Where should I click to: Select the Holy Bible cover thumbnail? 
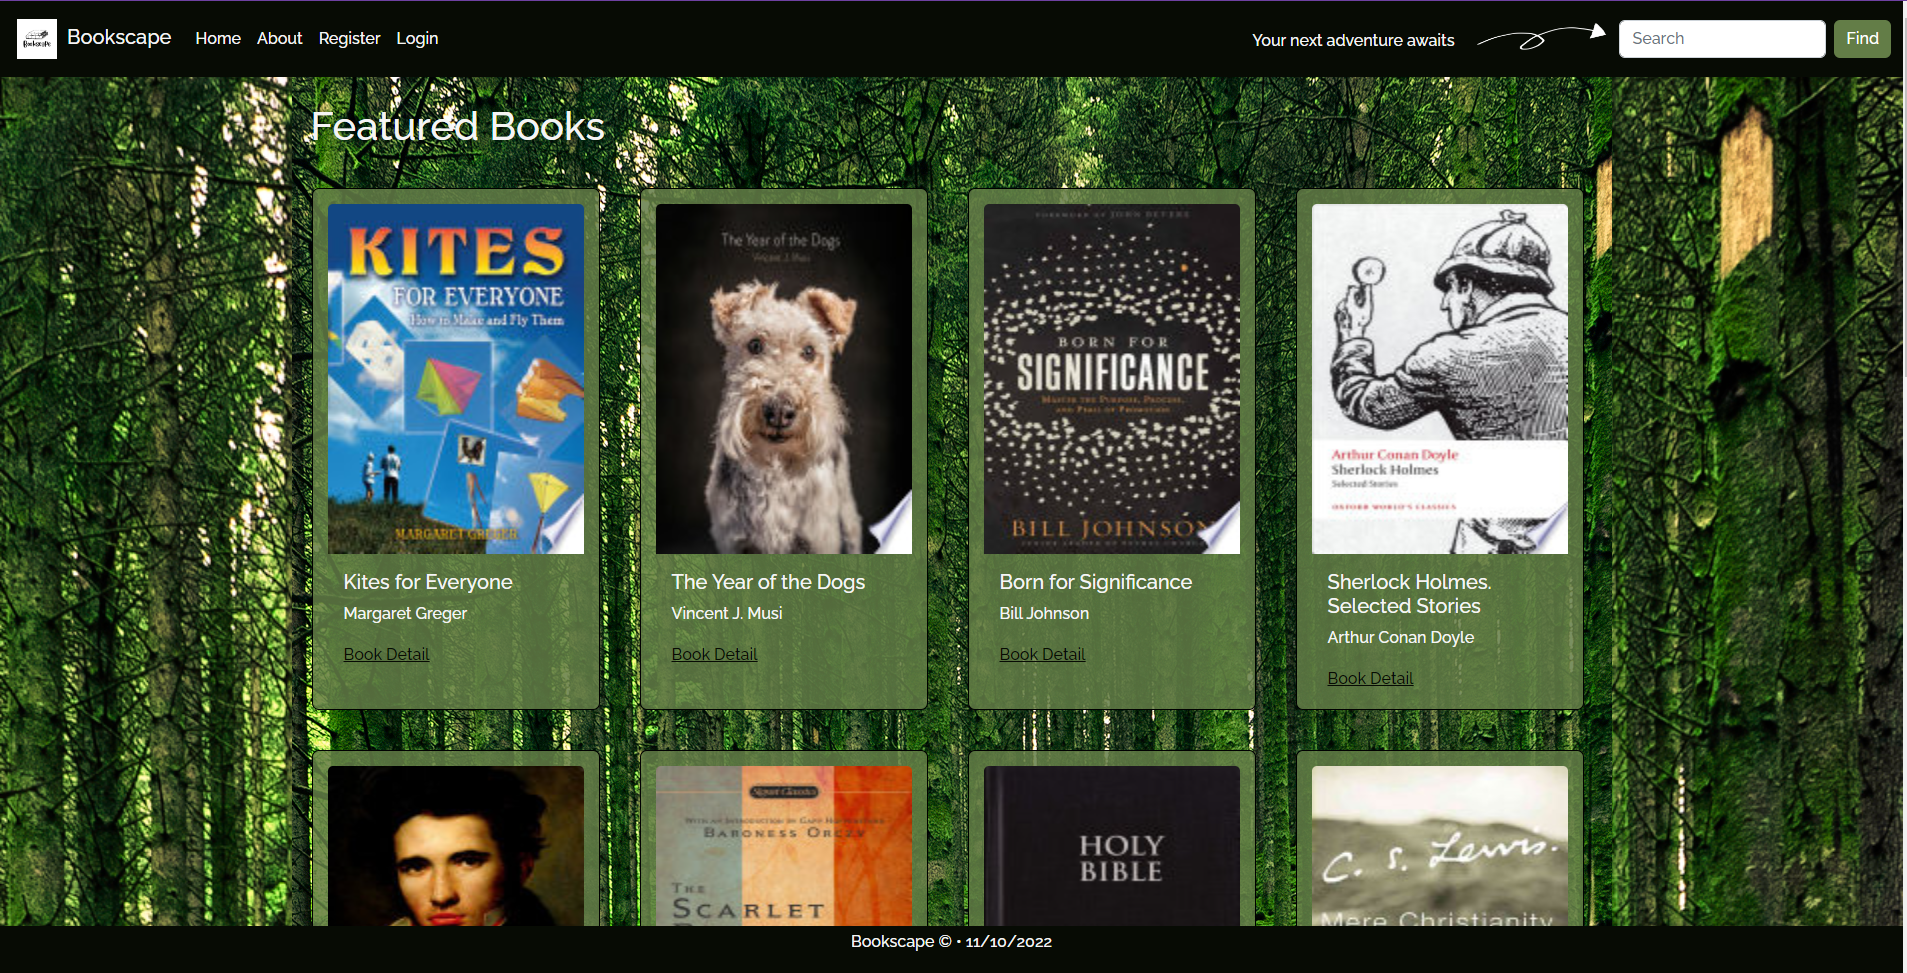click(1112, 846)
